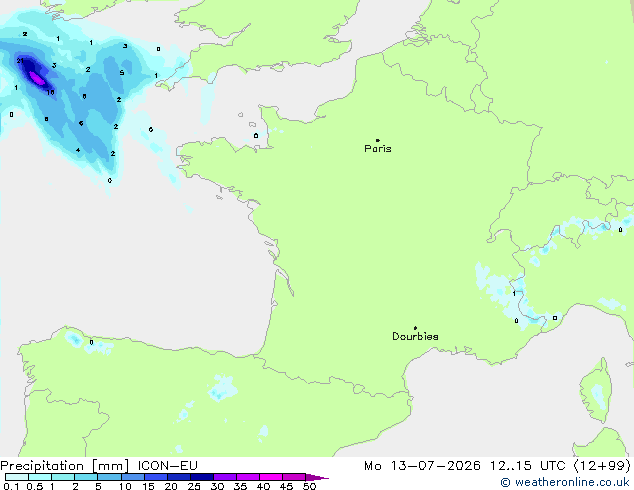634x490 pixels.
Task: Click the legend arrow tip above 50
Action: click(317, 477)
